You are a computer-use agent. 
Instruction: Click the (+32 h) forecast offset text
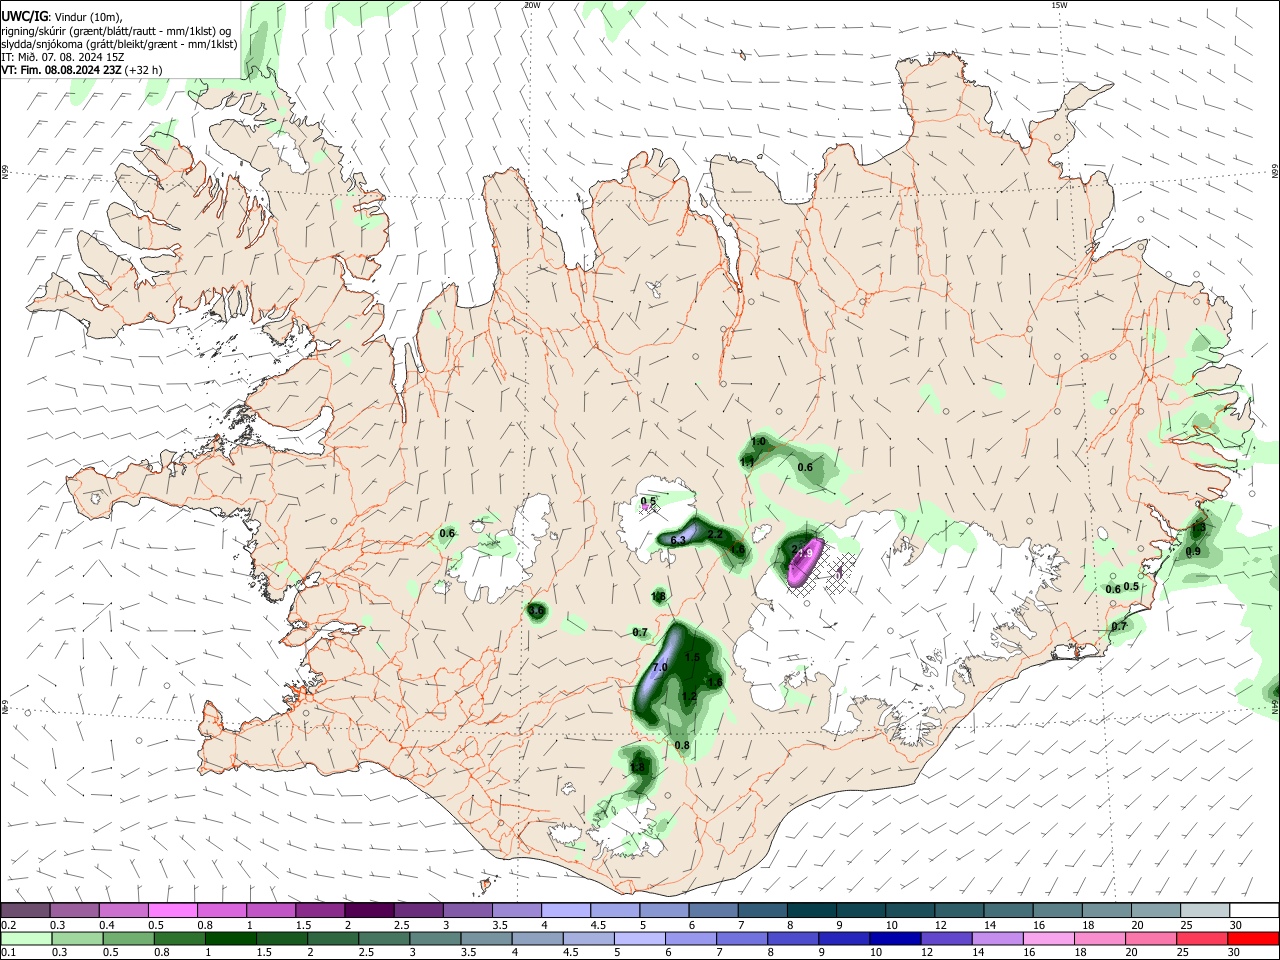pyautogui.click(x=144, y=70)
